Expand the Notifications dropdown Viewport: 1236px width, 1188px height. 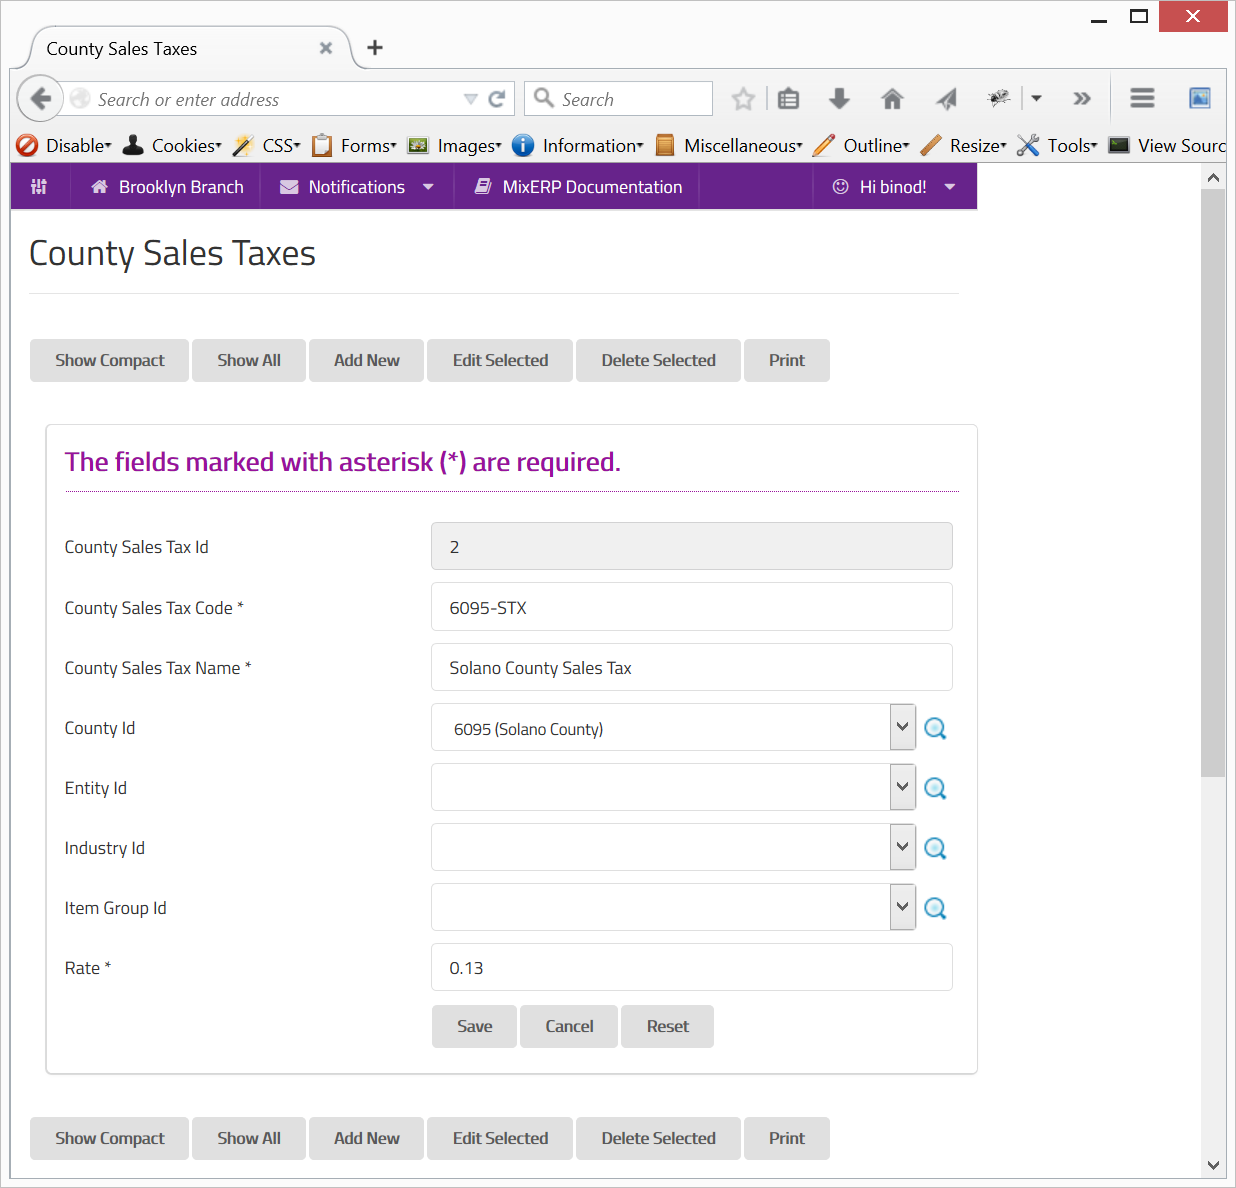tap(357, 187)
